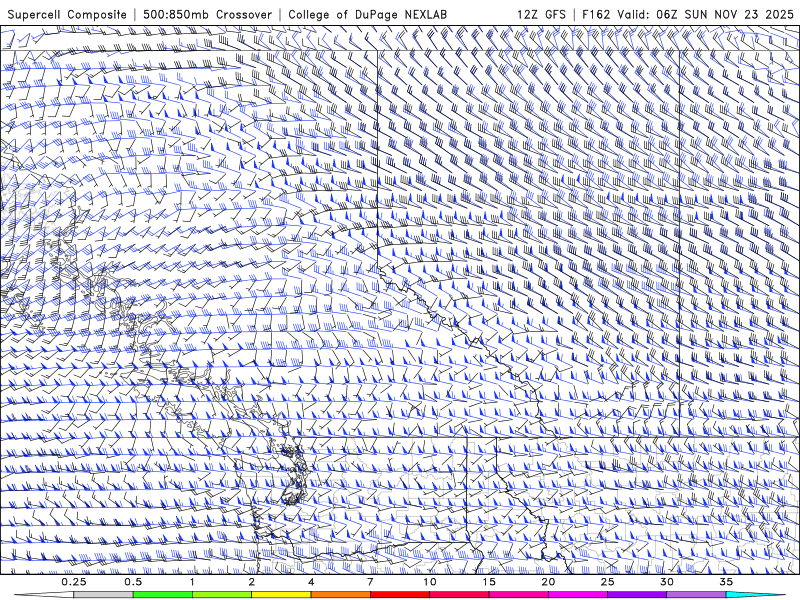Screen dimensions: 800x600
Task: Click the College of DuPage NEXLAB label
Action: (x=367, y=14)
